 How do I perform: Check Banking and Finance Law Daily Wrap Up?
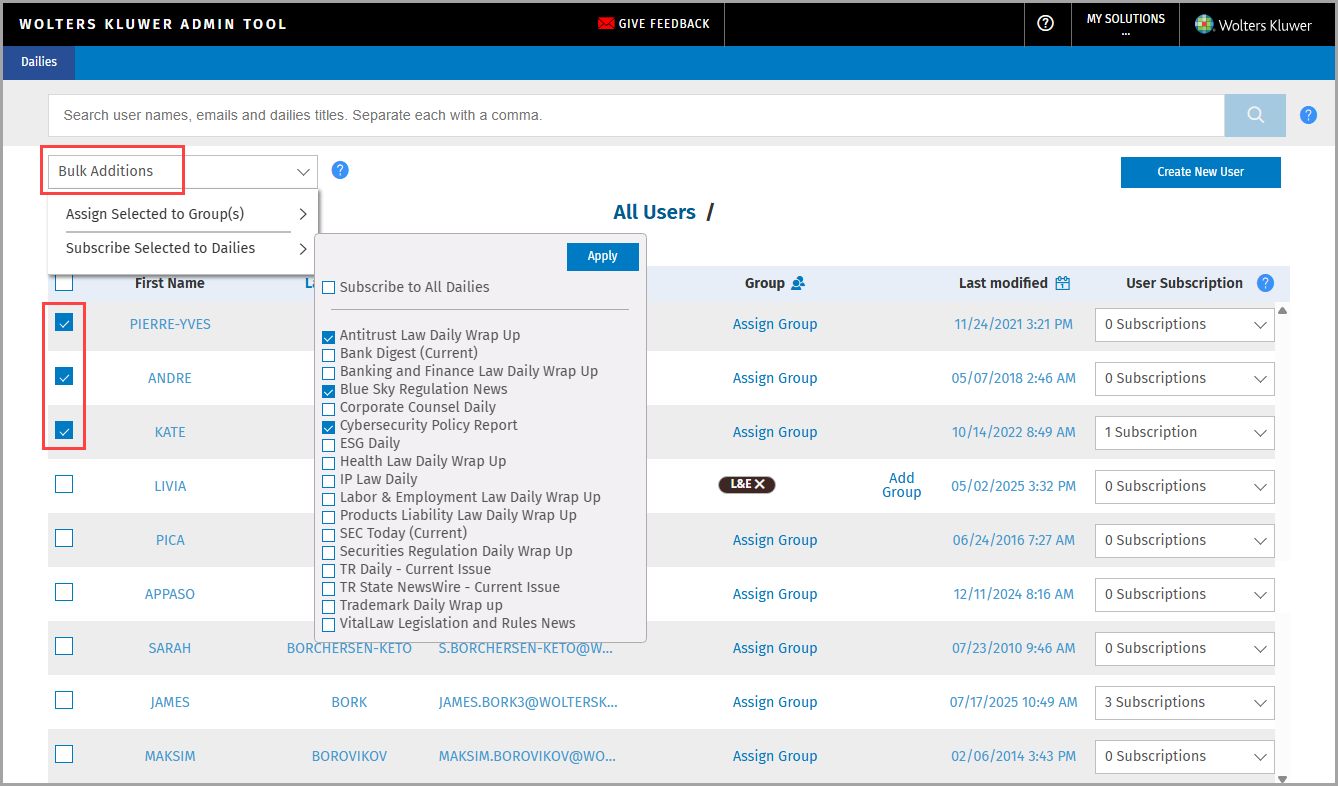pos(329,372)
